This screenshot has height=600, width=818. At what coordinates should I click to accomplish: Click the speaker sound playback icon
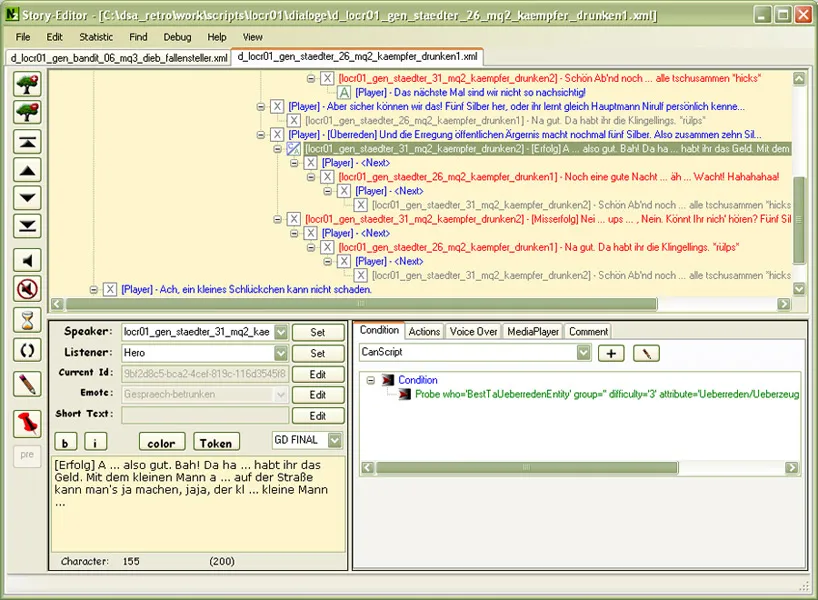coord(26,260)
